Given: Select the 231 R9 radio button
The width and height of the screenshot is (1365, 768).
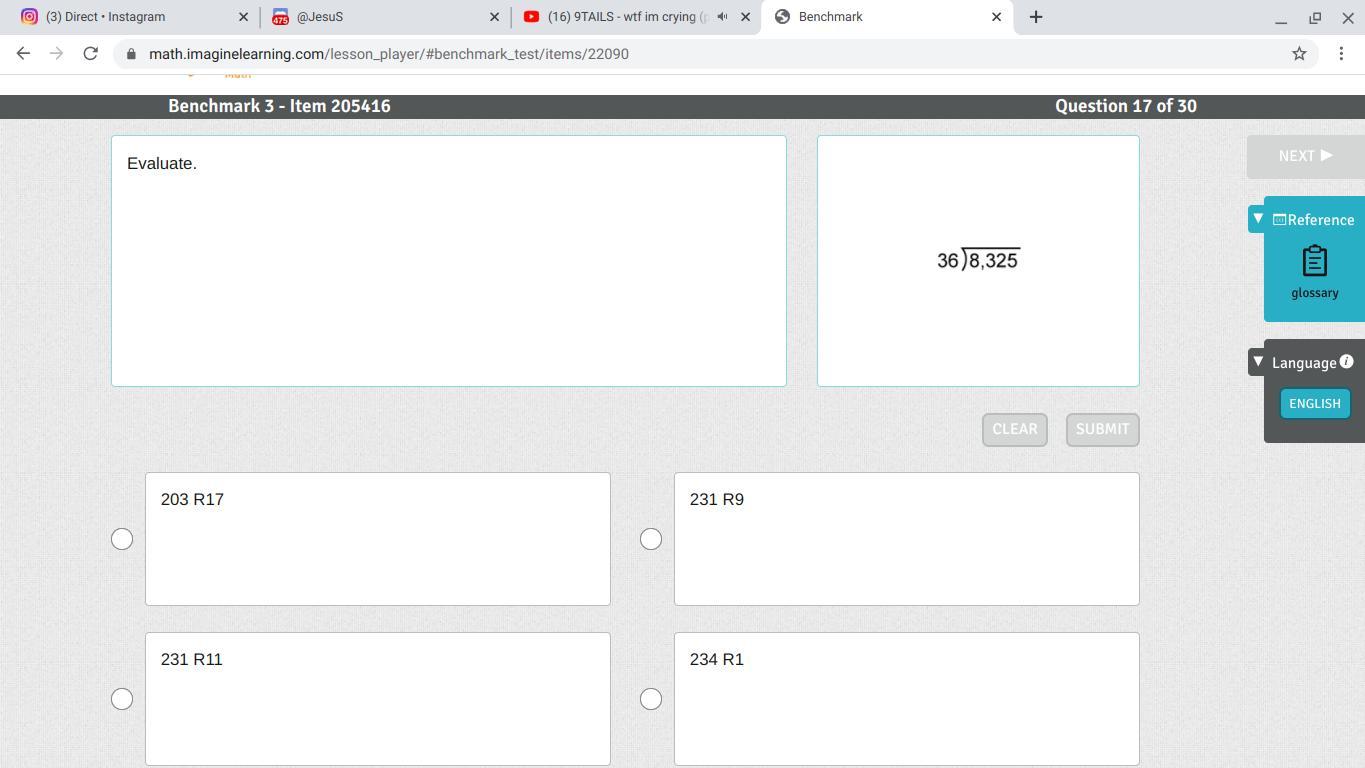Looking at the screenshot, I should pos(651,539).
